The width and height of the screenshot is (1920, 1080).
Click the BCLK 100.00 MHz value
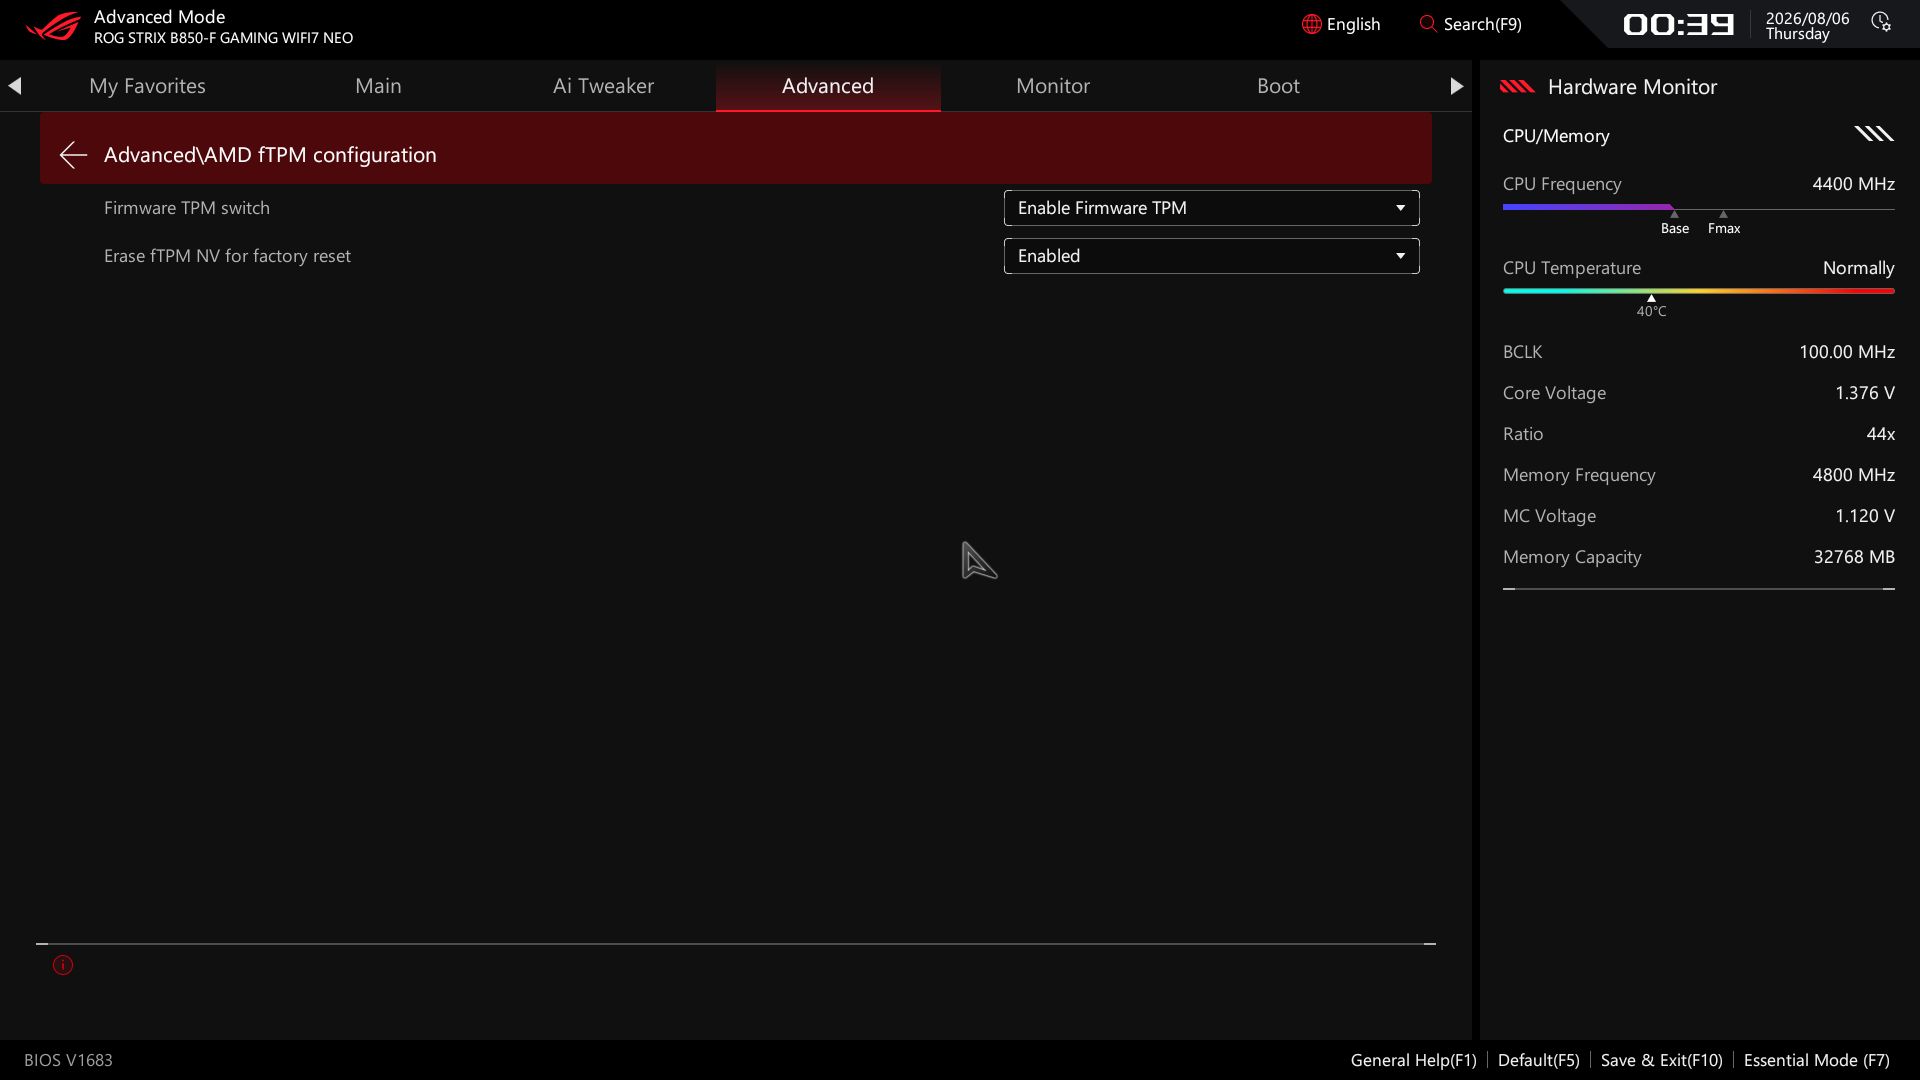coord(1846,352)
